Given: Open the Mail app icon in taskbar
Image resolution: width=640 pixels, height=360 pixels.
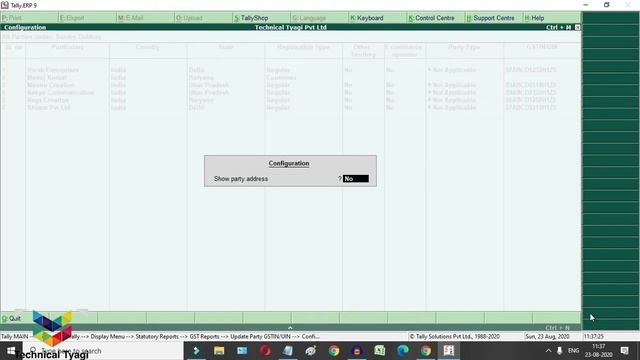Looking at the screenshot, I should coord(242,351).
